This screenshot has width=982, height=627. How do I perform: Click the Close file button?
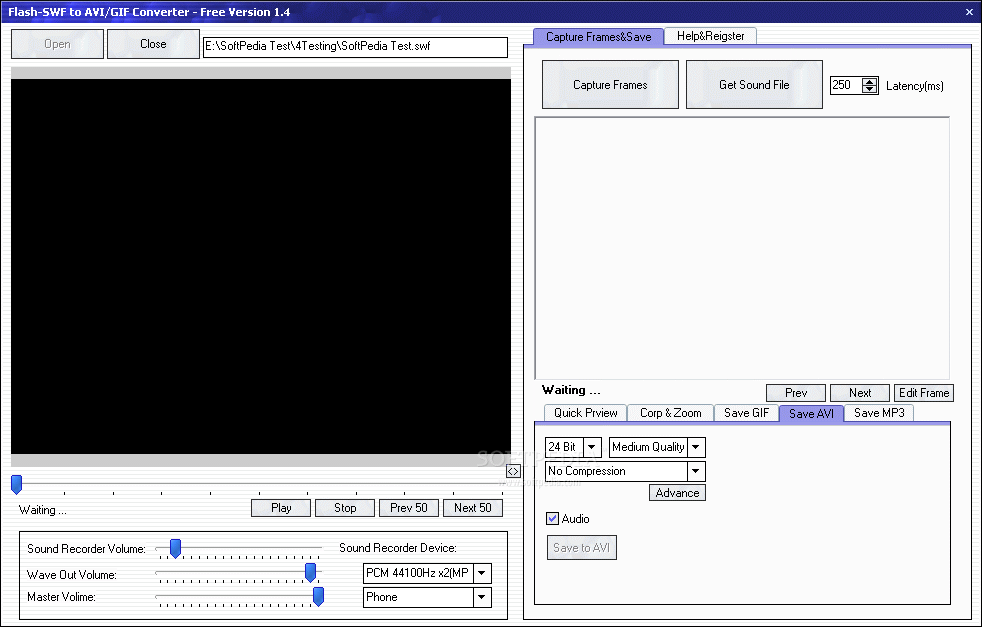(153, 44)
